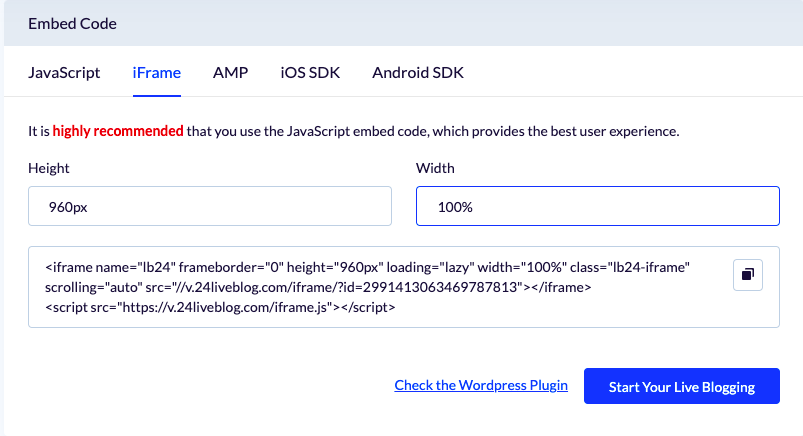Click the red highly recommended text
803x436 pixels.
118,131
